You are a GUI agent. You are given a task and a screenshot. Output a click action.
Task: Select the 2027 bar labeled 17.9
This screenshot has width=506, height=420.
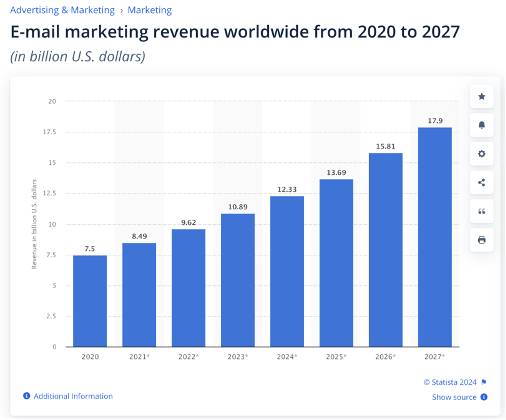(x=435, y=237)
